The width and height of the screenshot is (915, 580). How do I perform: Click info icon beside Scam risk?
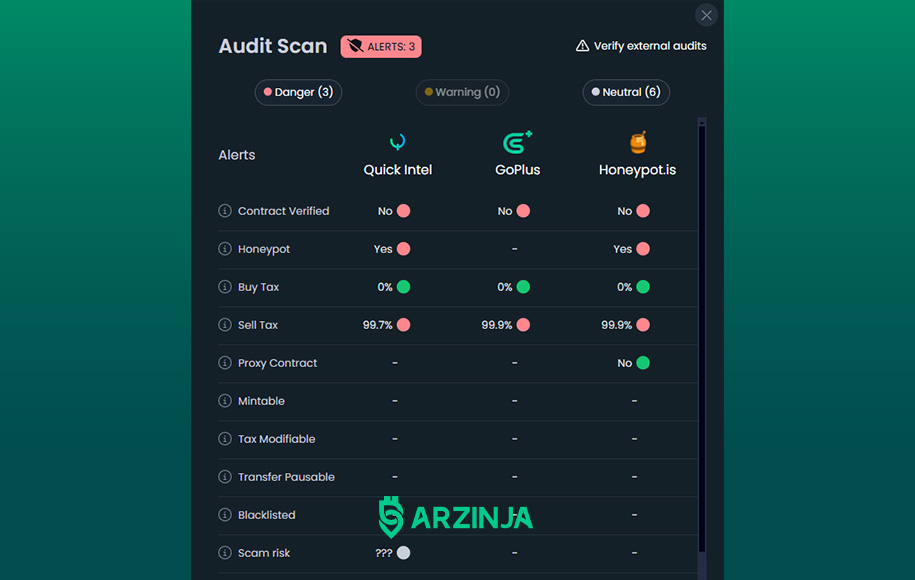click(x=225, y=552)
